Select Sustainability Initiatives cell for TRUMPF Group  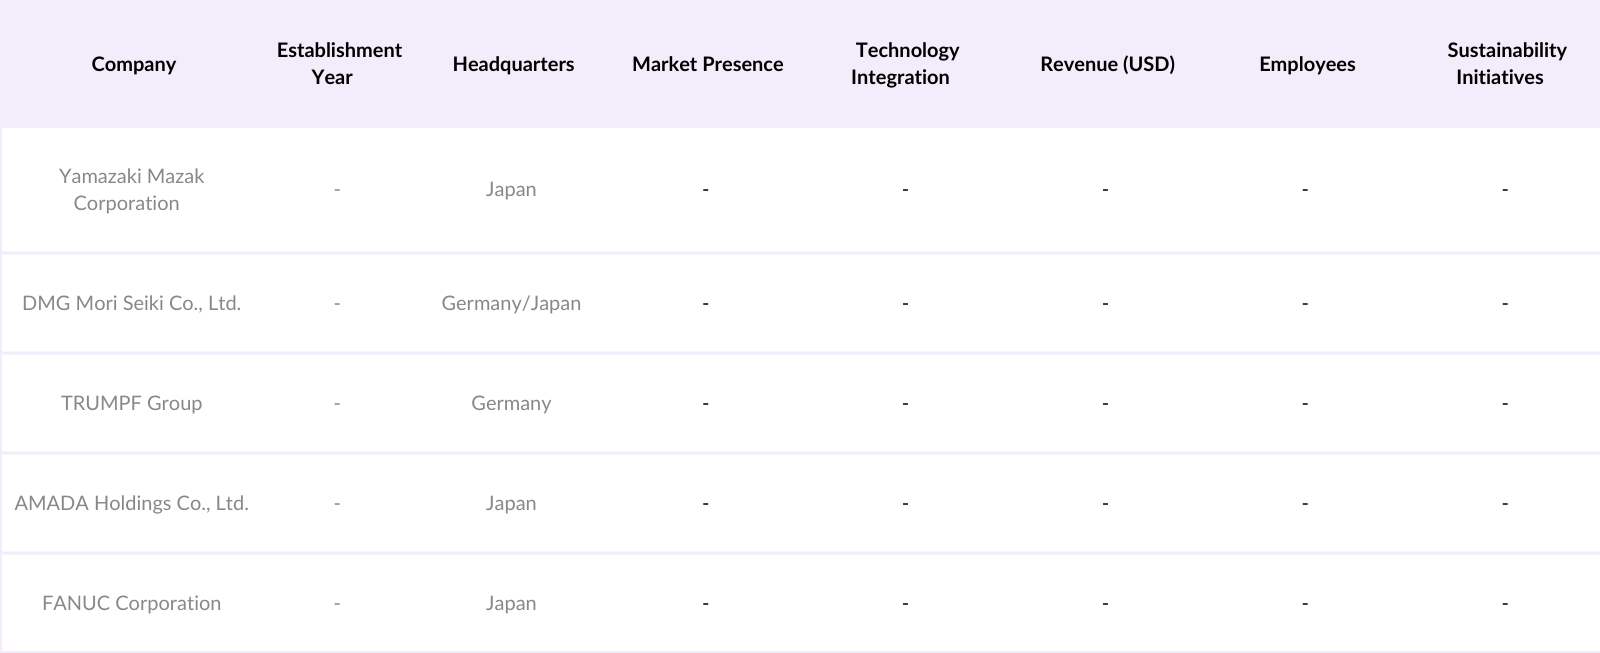coord(1505,403)
